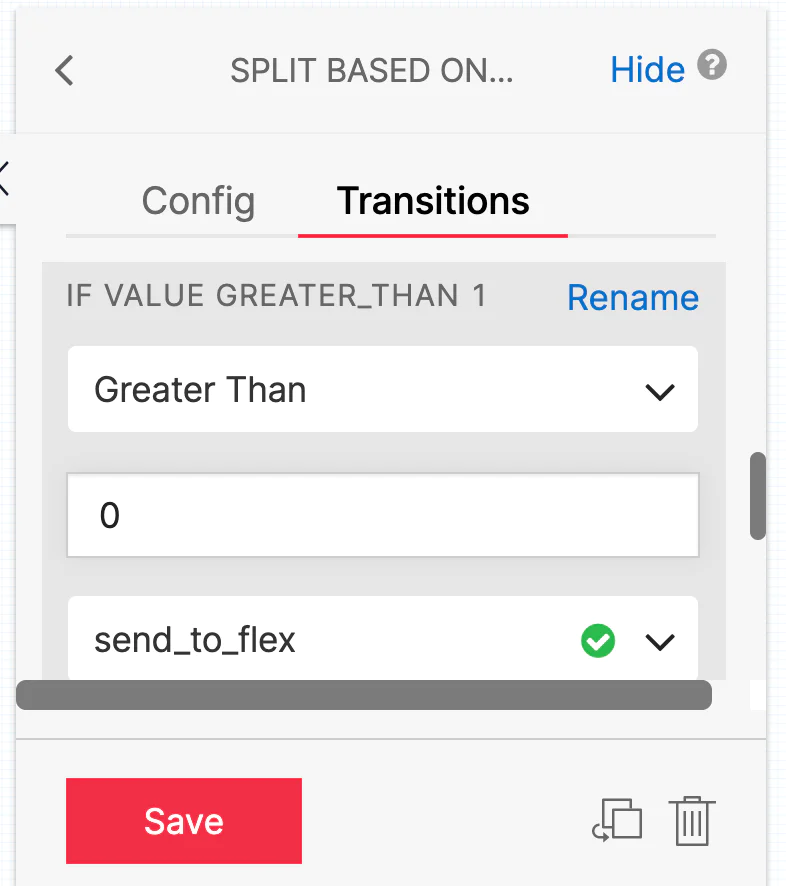Viewport: 786px width, 886px height.
Task: Navigate back using the left chevron arrow
Action: point(64,70)
